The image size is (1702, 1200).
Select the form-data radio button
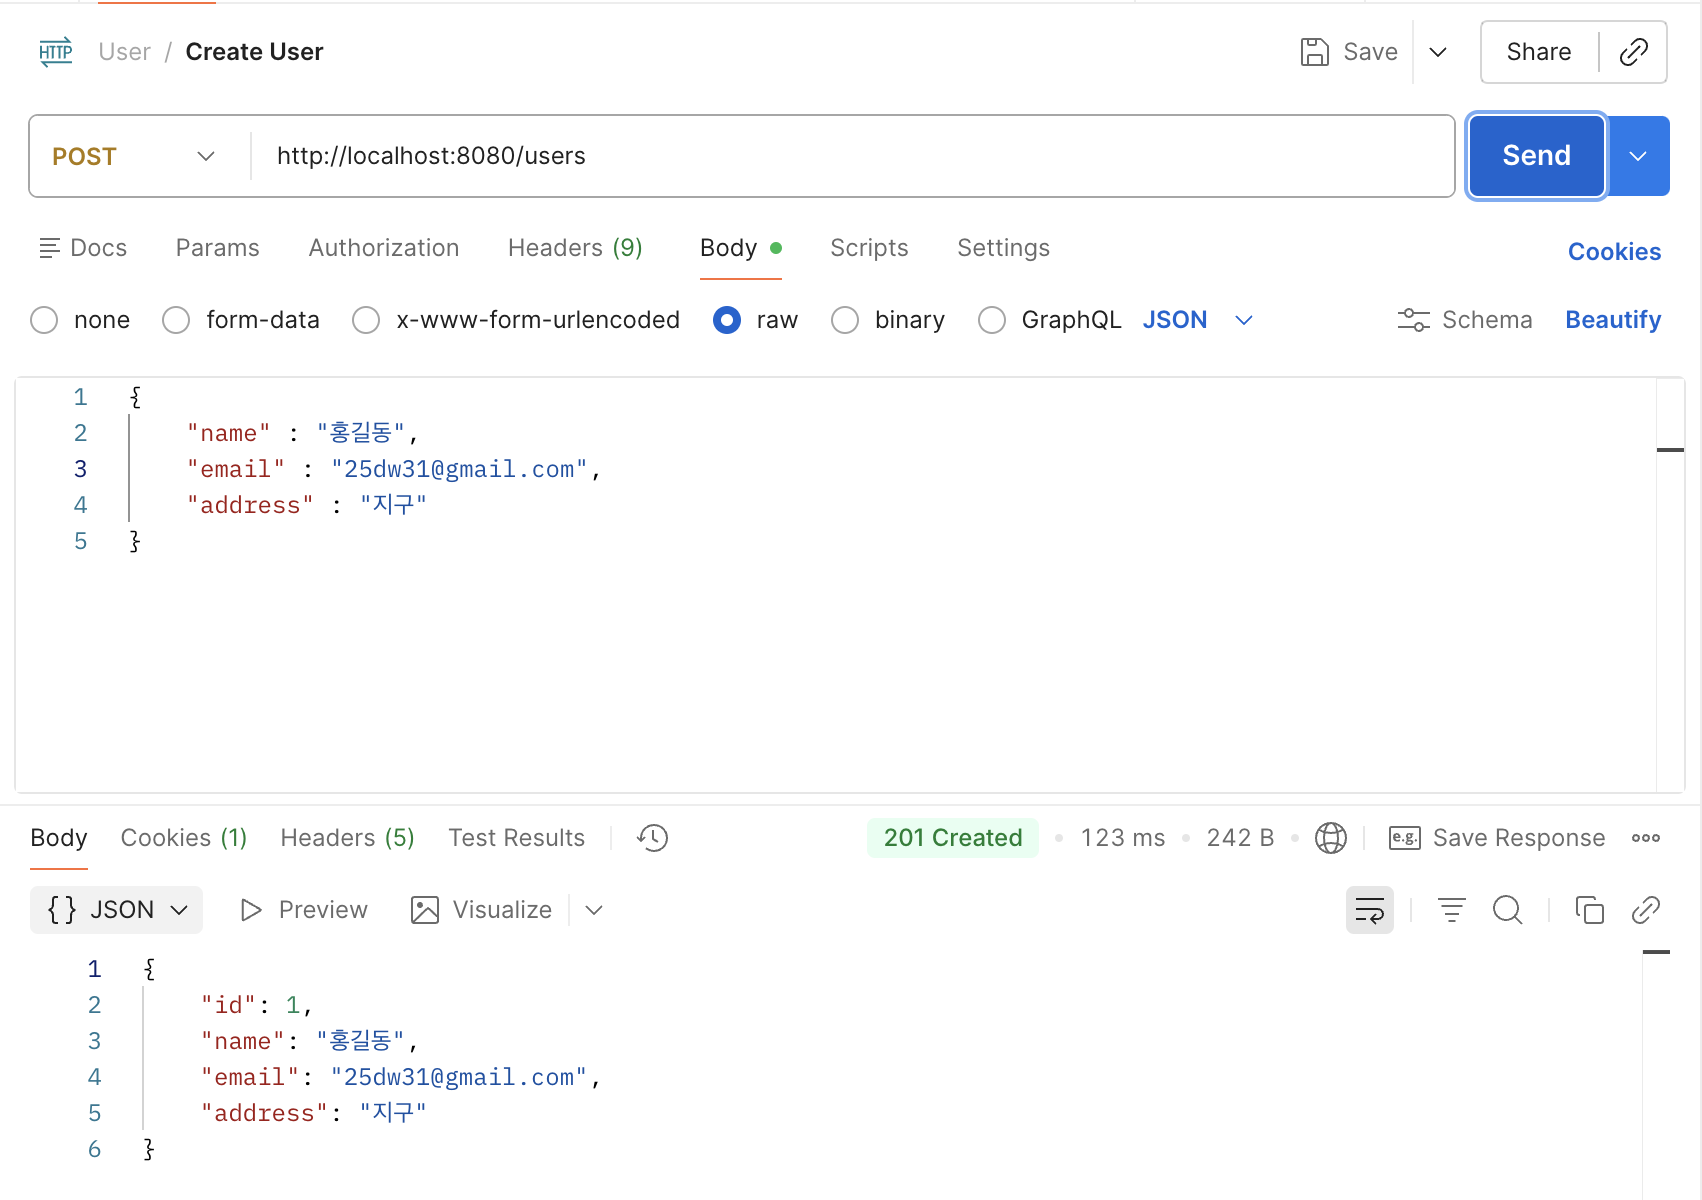click(x=176, y=320)
